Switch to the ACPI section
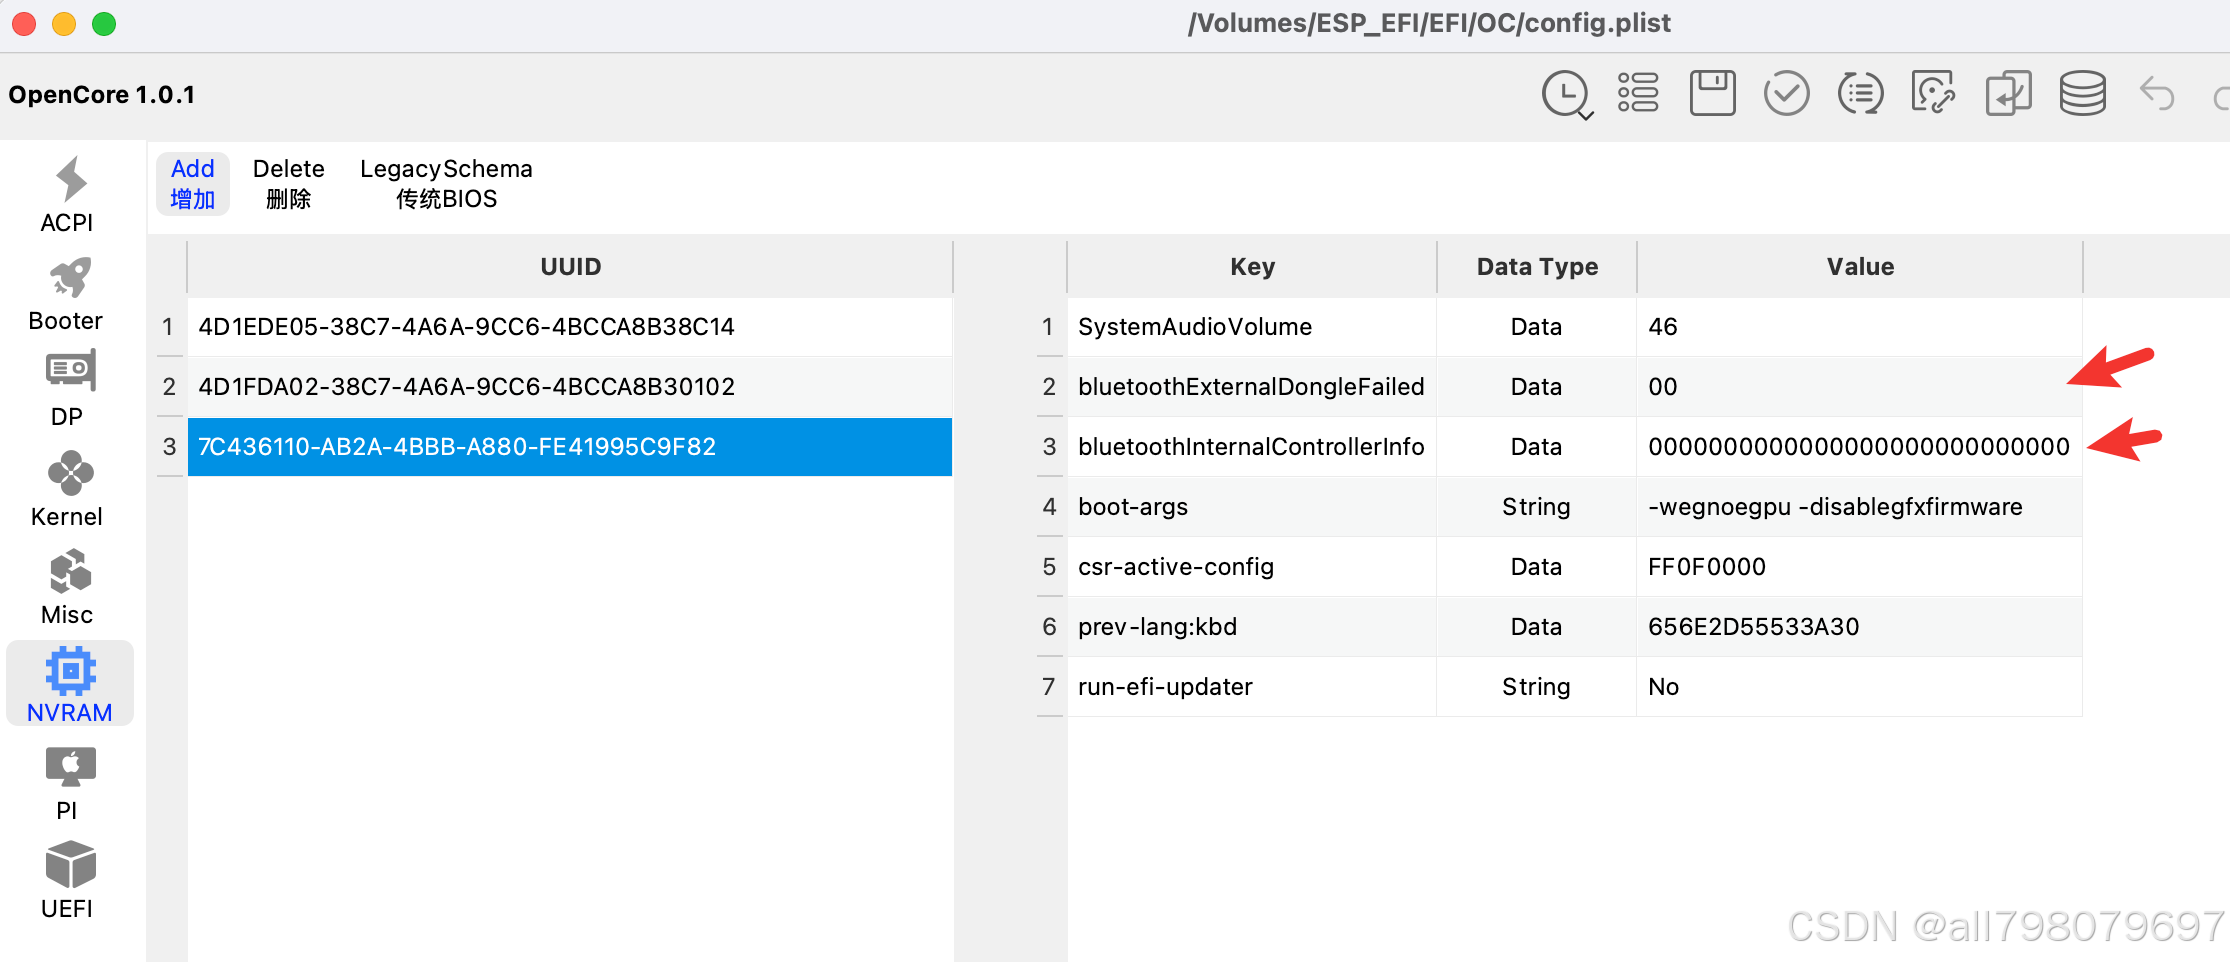This screenshot has height=962, width=2230. [x=66, y=195]
